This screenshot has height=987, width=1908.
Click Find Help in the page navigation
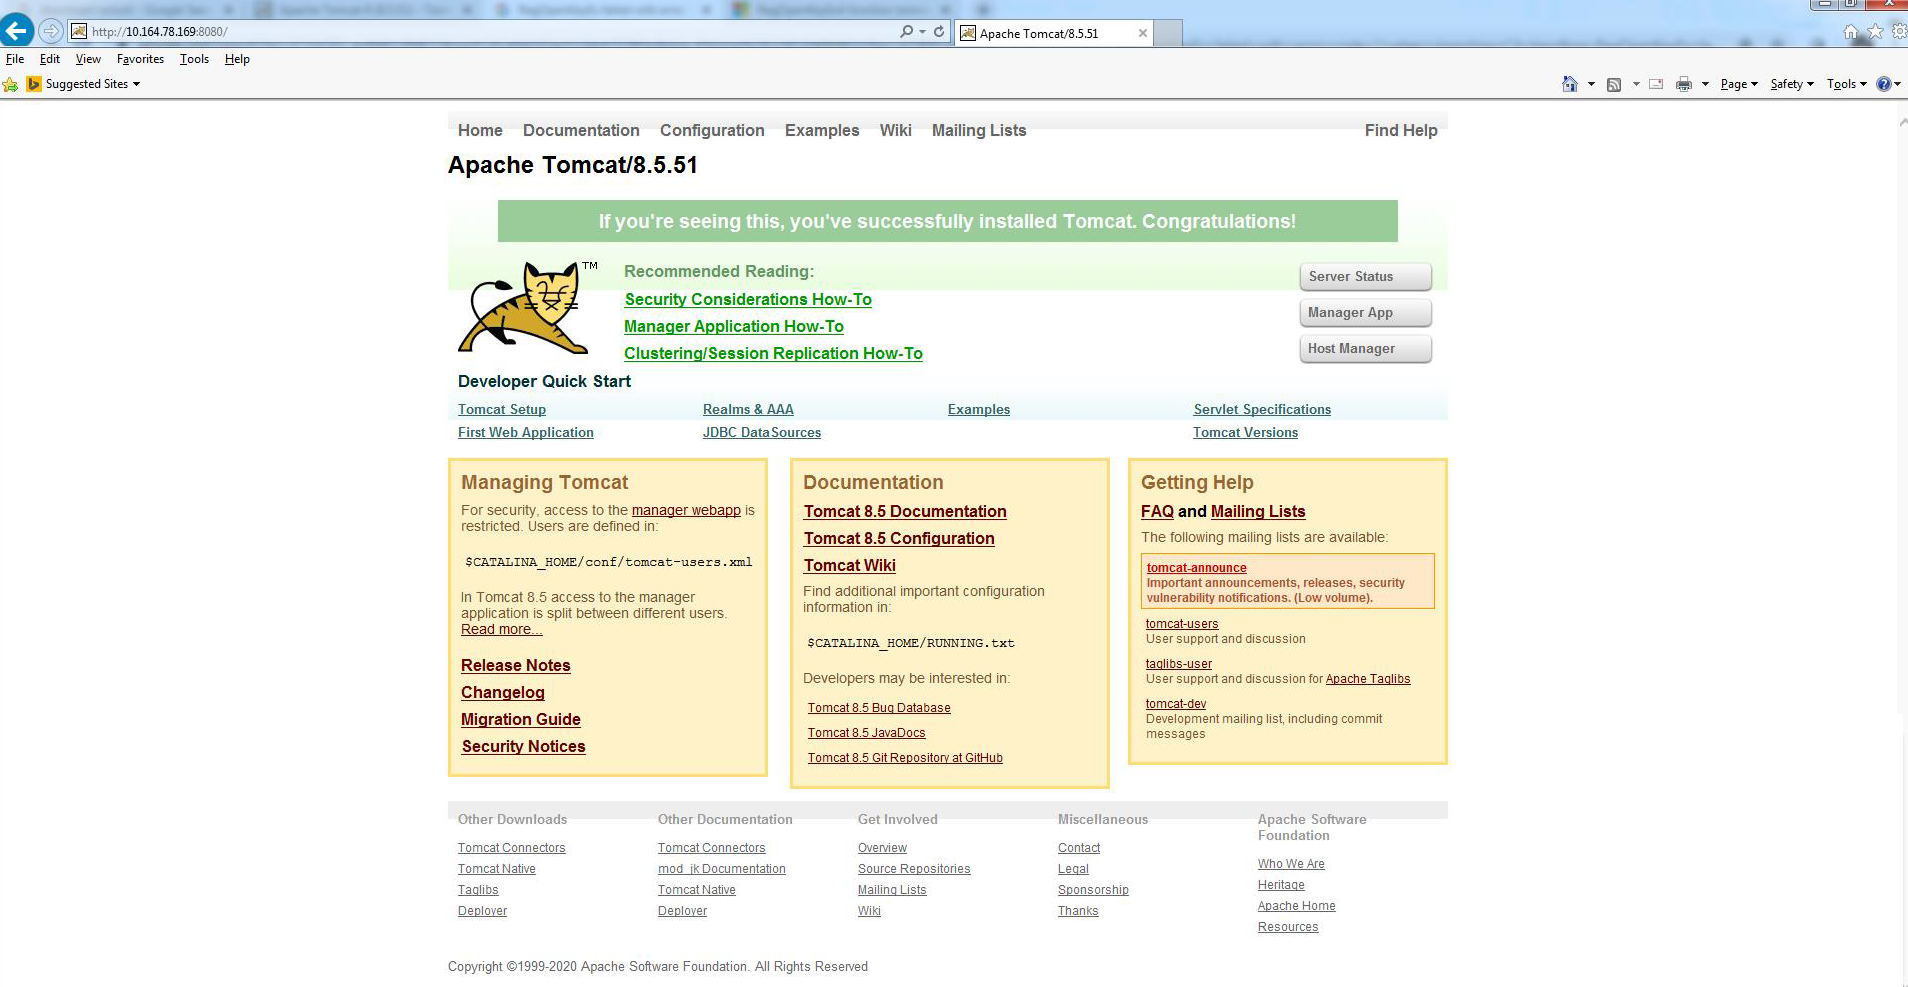tap(1401, 130)
